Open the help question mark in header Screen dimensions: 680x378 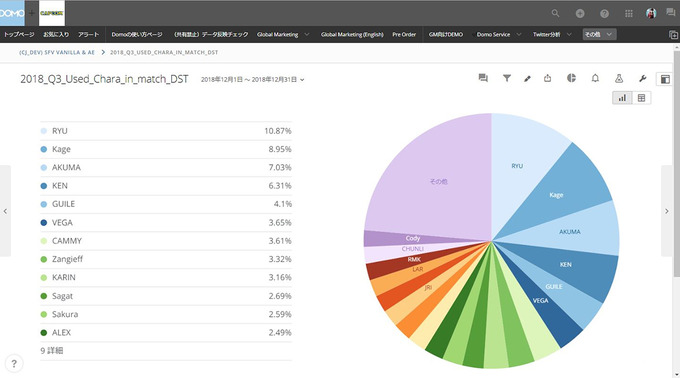point(604,13)
